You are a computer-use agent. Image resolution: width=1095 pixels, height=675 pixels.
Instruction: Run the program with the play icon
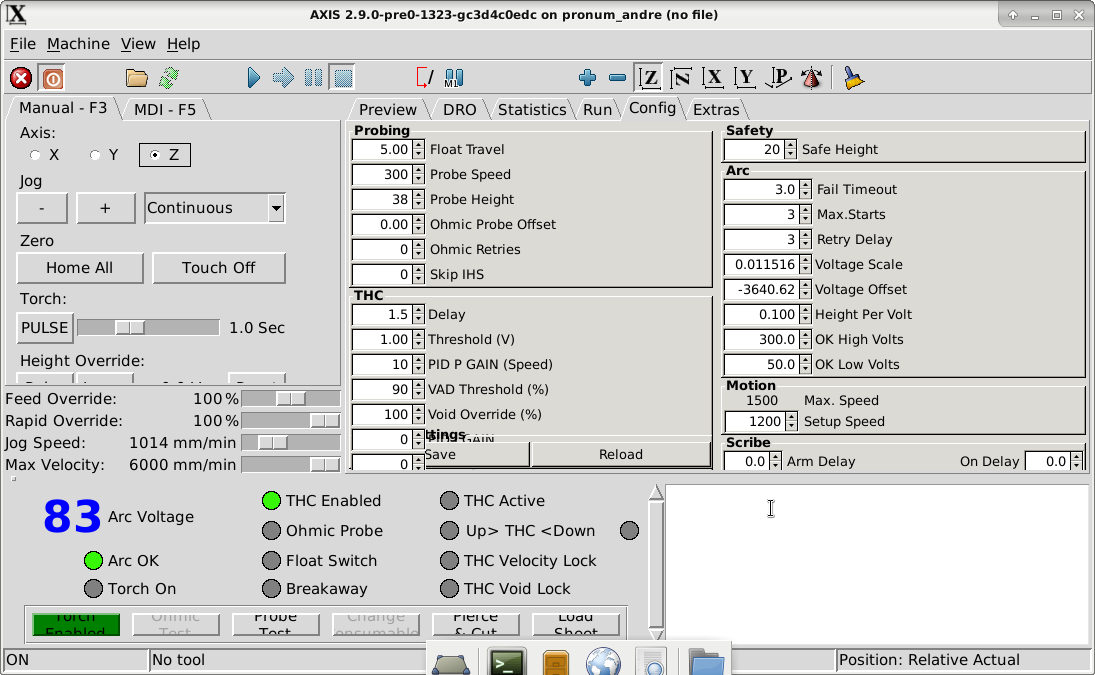click(253, 77)
